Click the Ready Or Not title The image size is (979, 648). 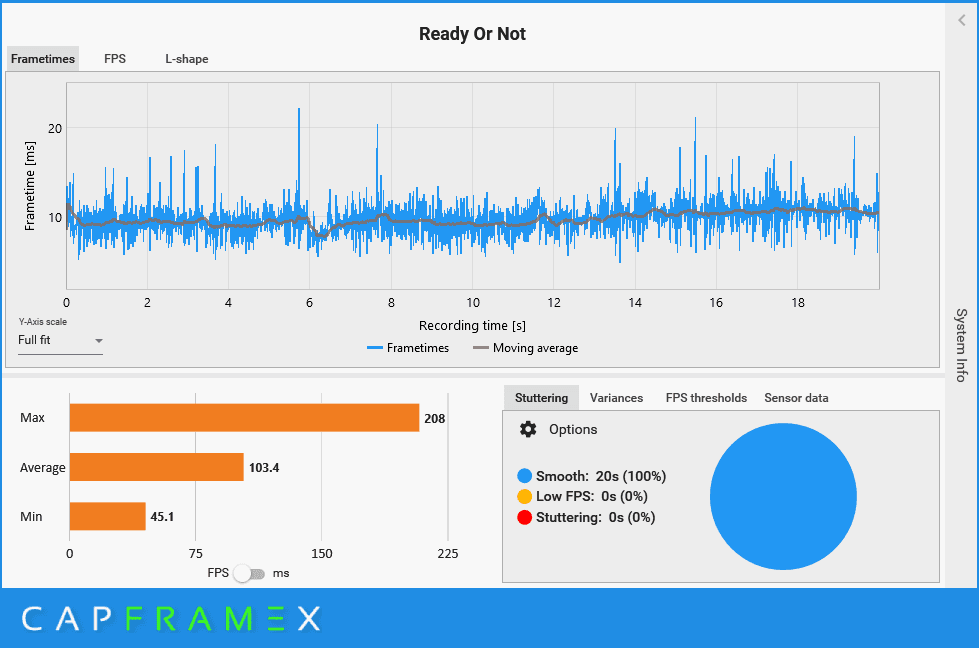[x=472, y=34]
